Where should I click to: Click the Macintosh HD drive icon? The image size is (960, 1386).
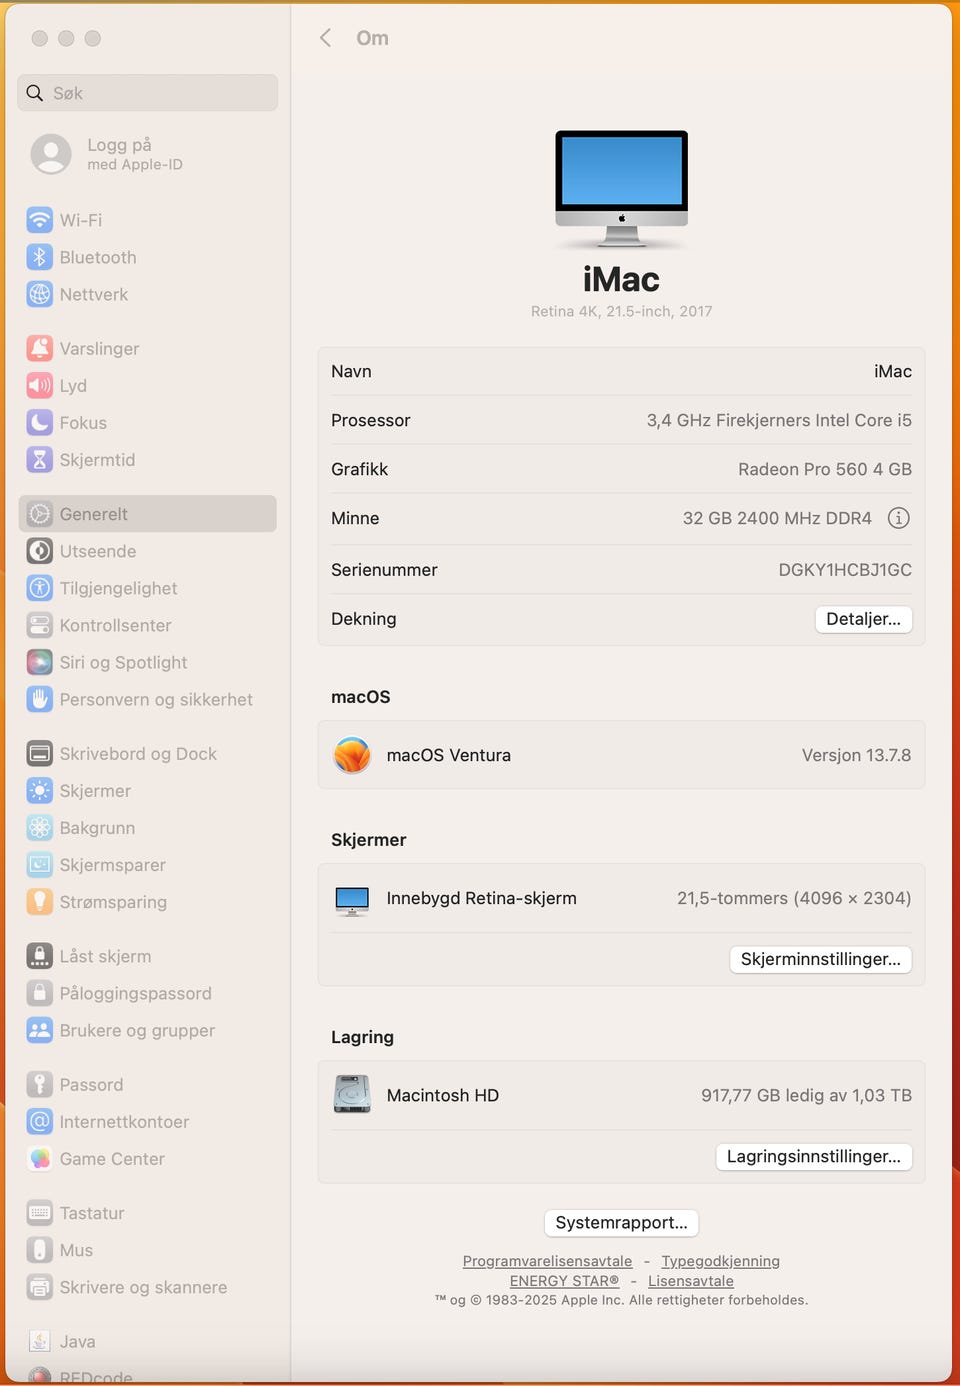tap(352, 1095)
